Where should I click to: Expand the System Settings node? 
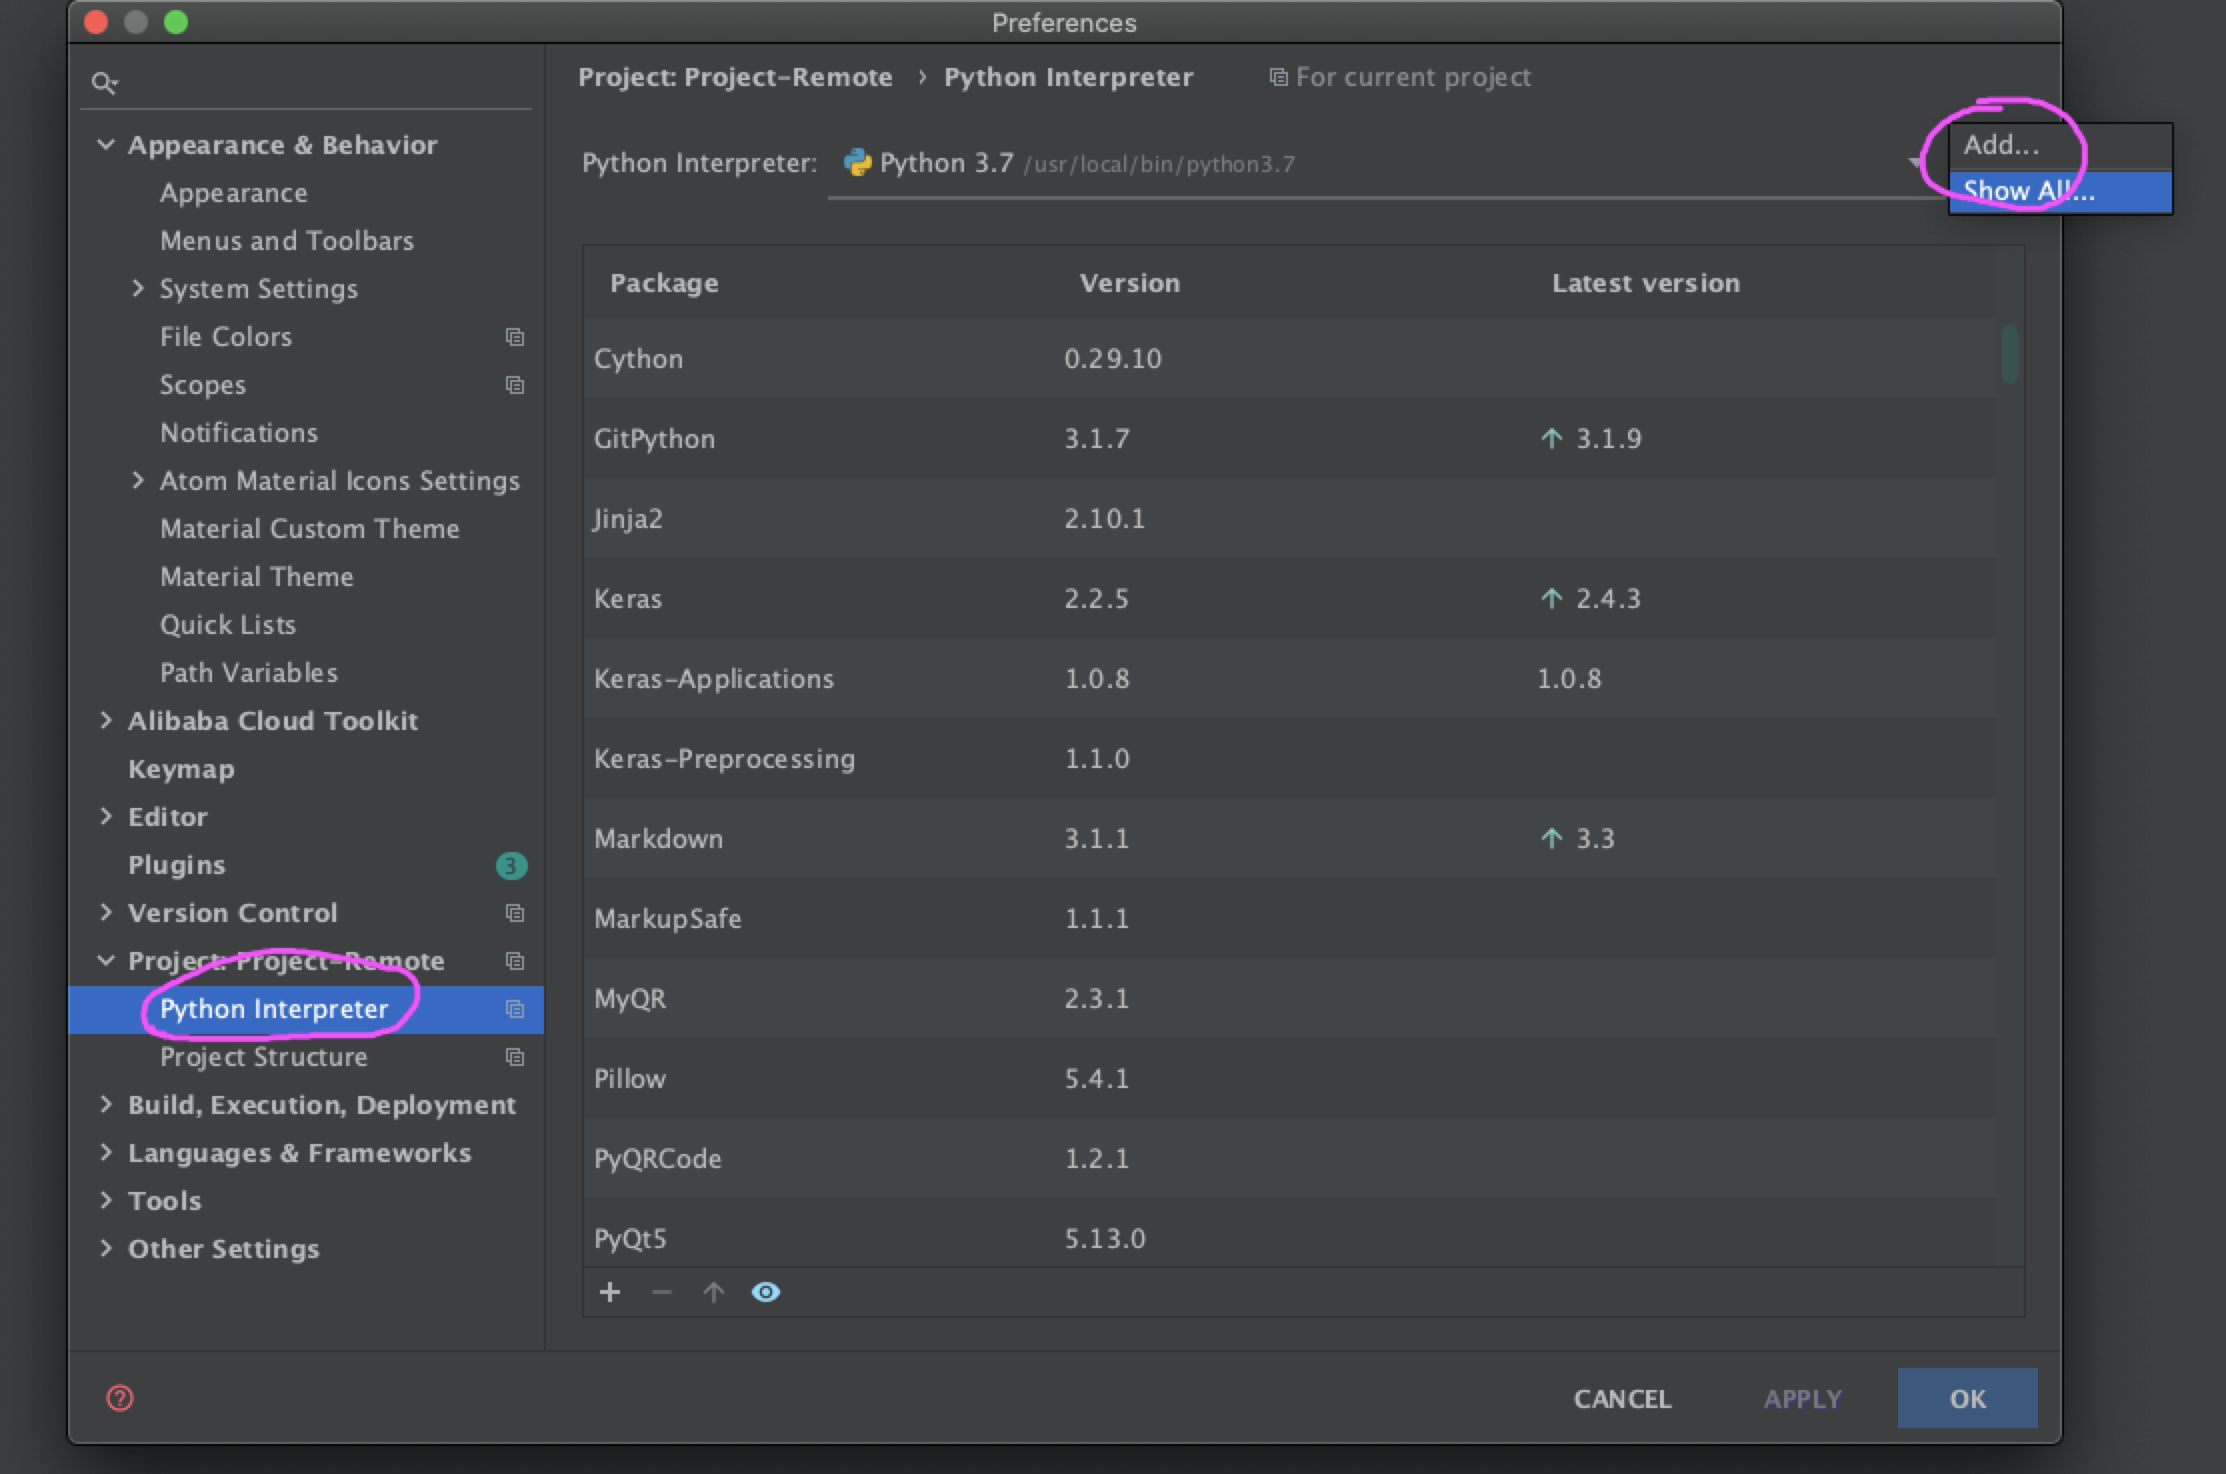pos(138,289)
